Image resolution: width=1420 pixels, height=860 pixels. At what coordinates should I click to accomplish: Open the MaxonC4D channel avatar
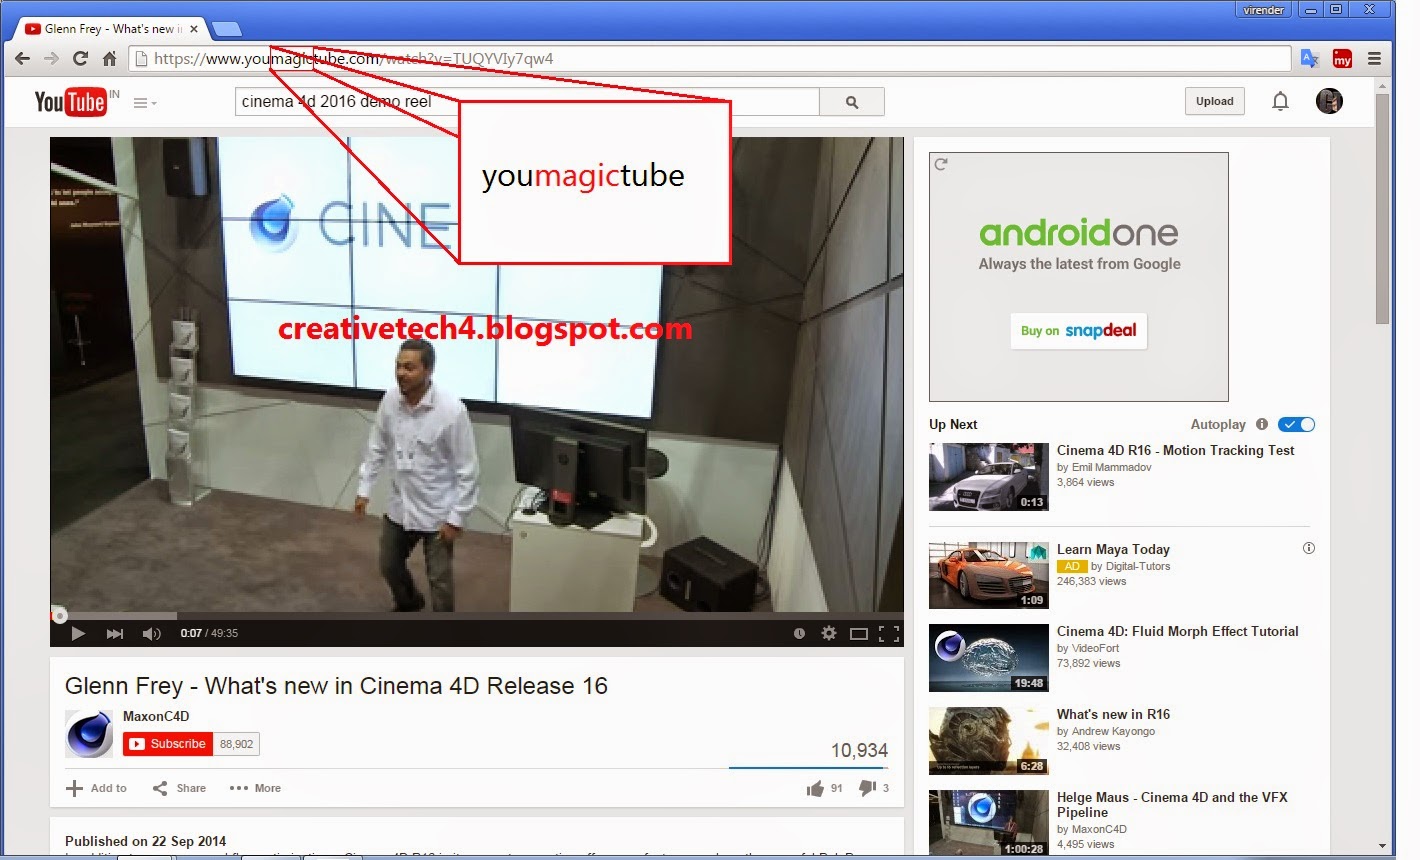pos(89,734)
